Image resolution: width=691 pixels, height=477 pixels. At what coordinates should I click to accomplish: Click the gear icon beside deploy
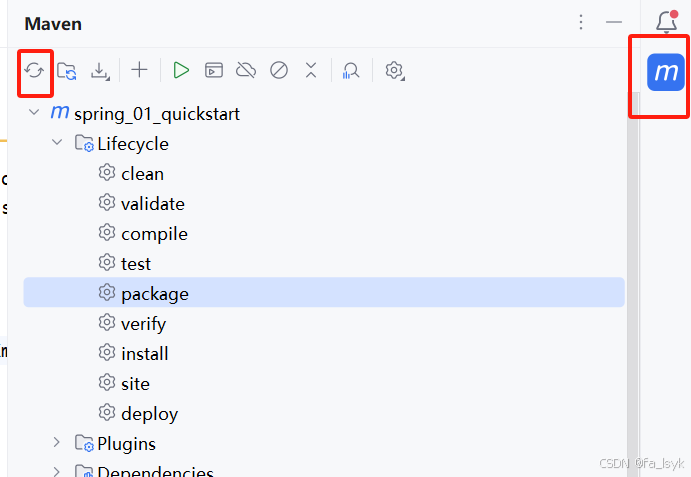pyautogui.click(x=107, y=412)
